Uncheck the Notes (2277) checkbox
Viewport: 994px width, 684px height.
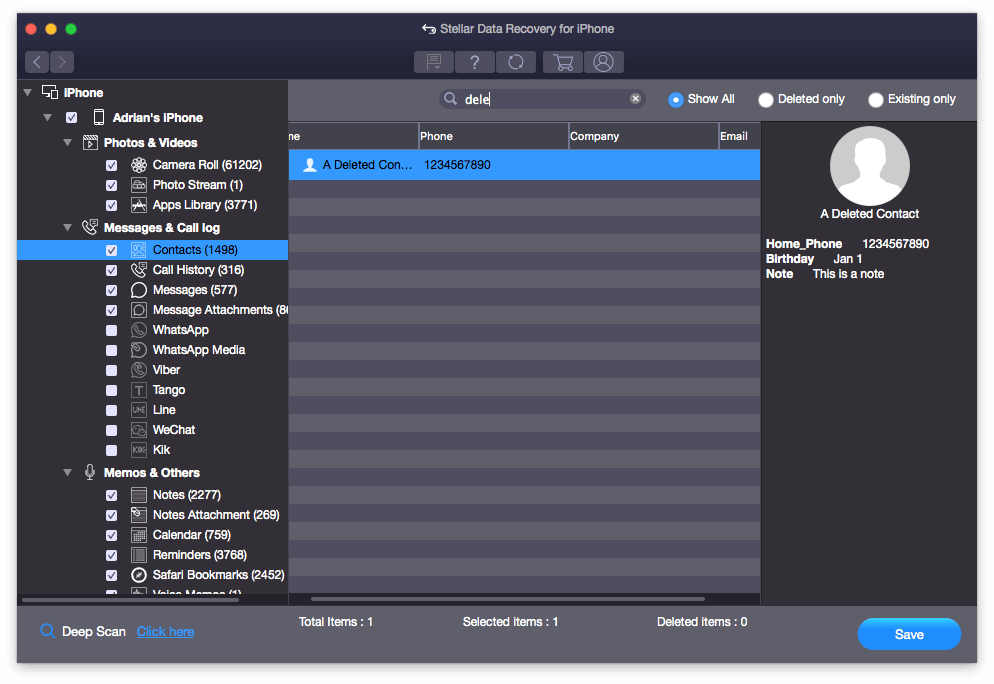click(x=112, y=495)
